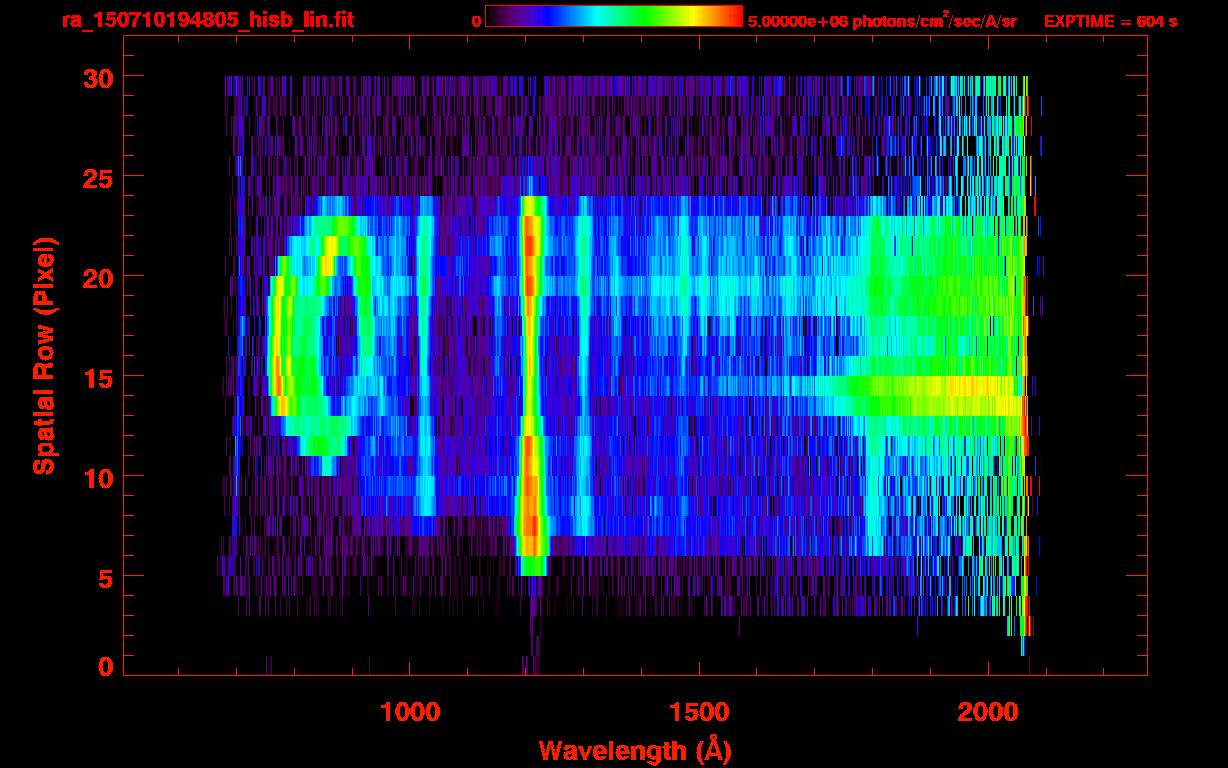Screen dimensions: 1228x768
Task: Click the 1500 wavelength tick label
Action: pyautogui.click(x=699, y=711)
